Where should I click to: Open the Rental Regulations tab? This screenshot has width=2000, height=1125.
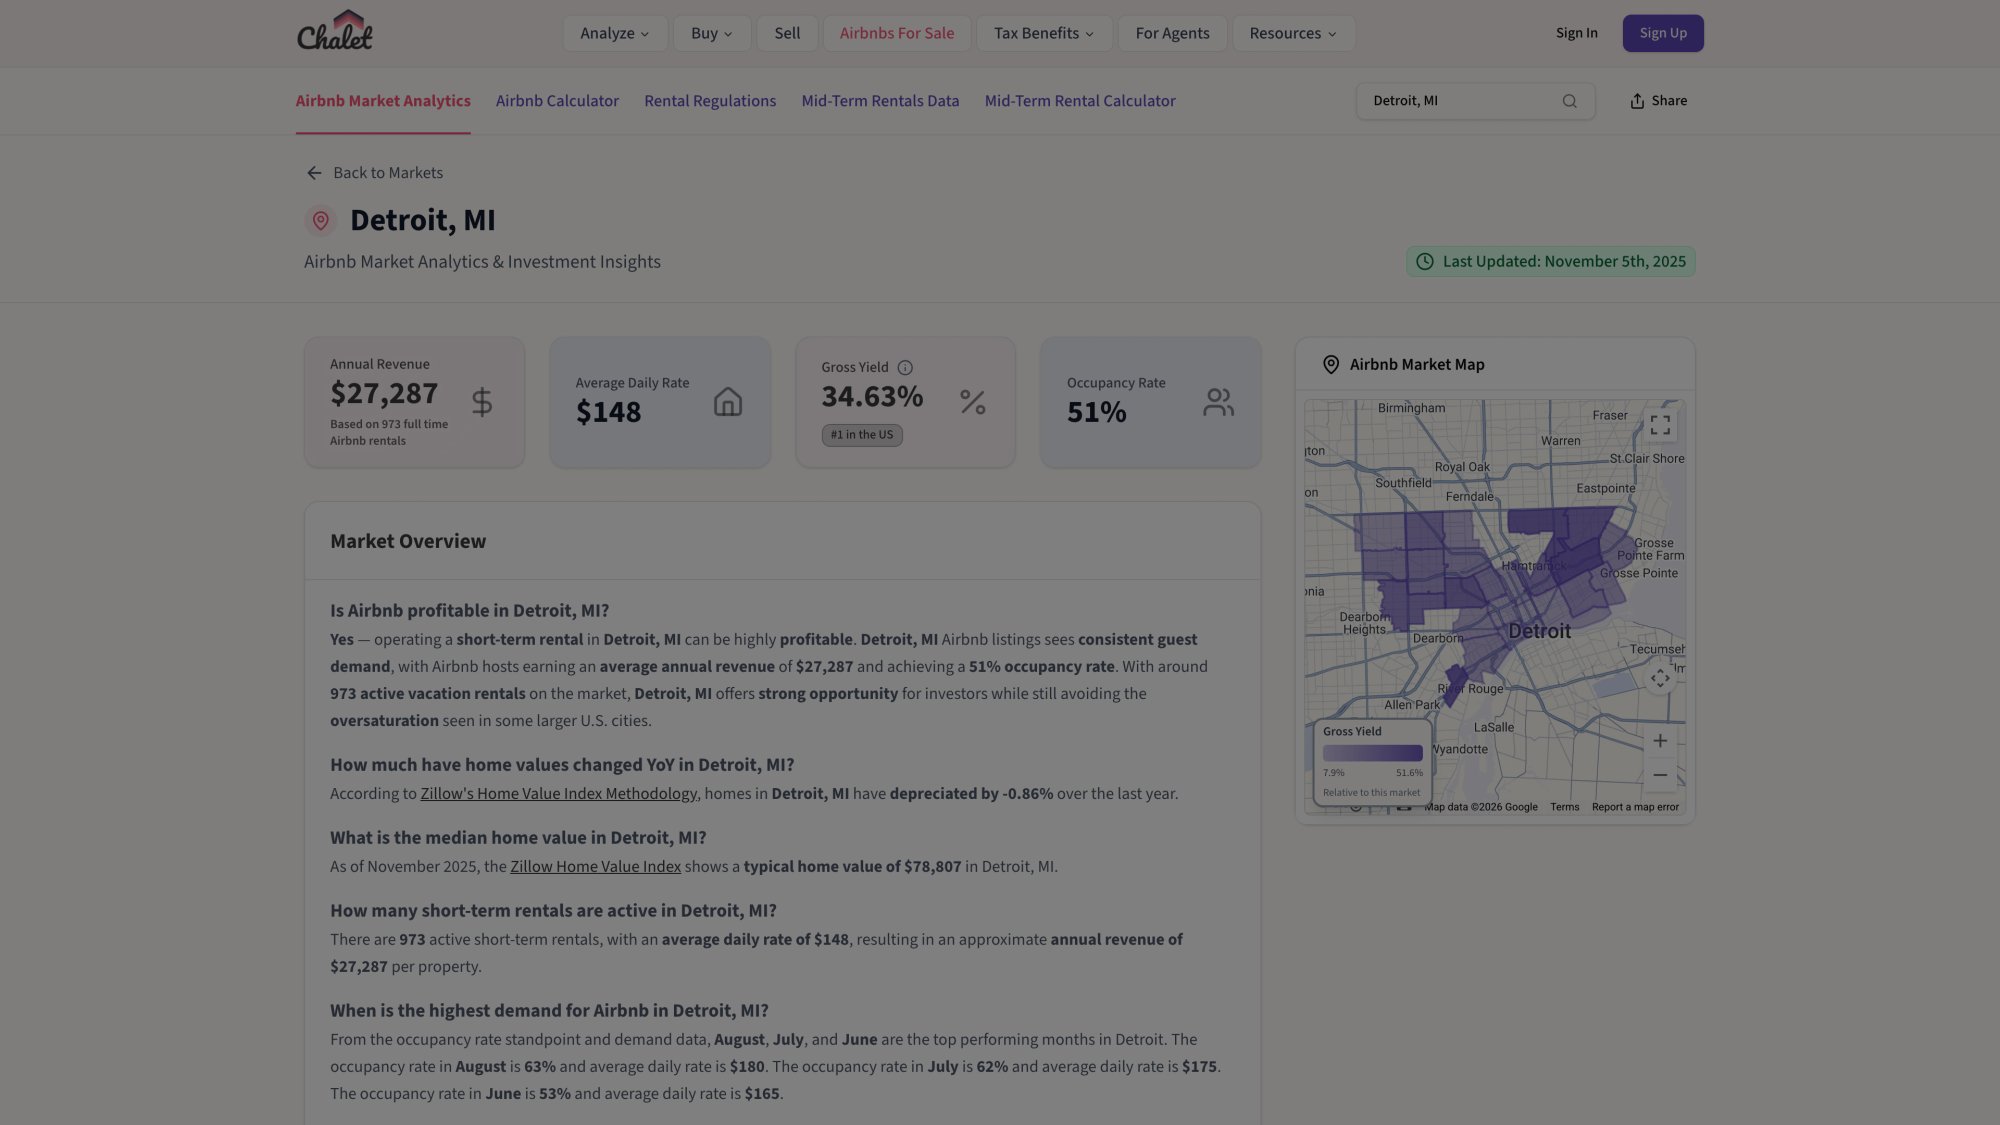point(710,101)
